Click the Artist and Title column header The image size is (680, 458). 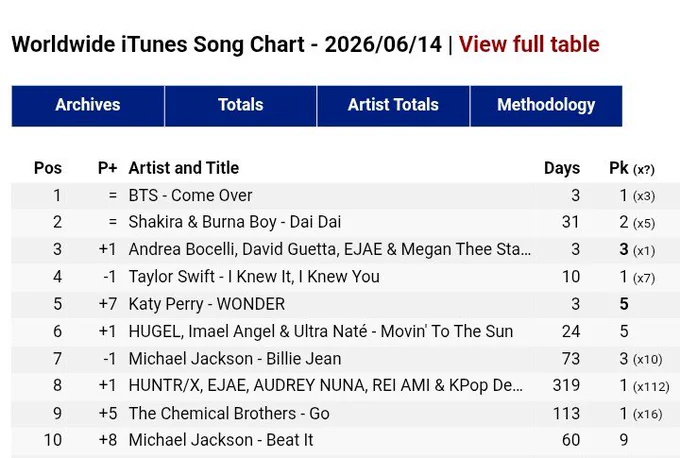[183, 168]
